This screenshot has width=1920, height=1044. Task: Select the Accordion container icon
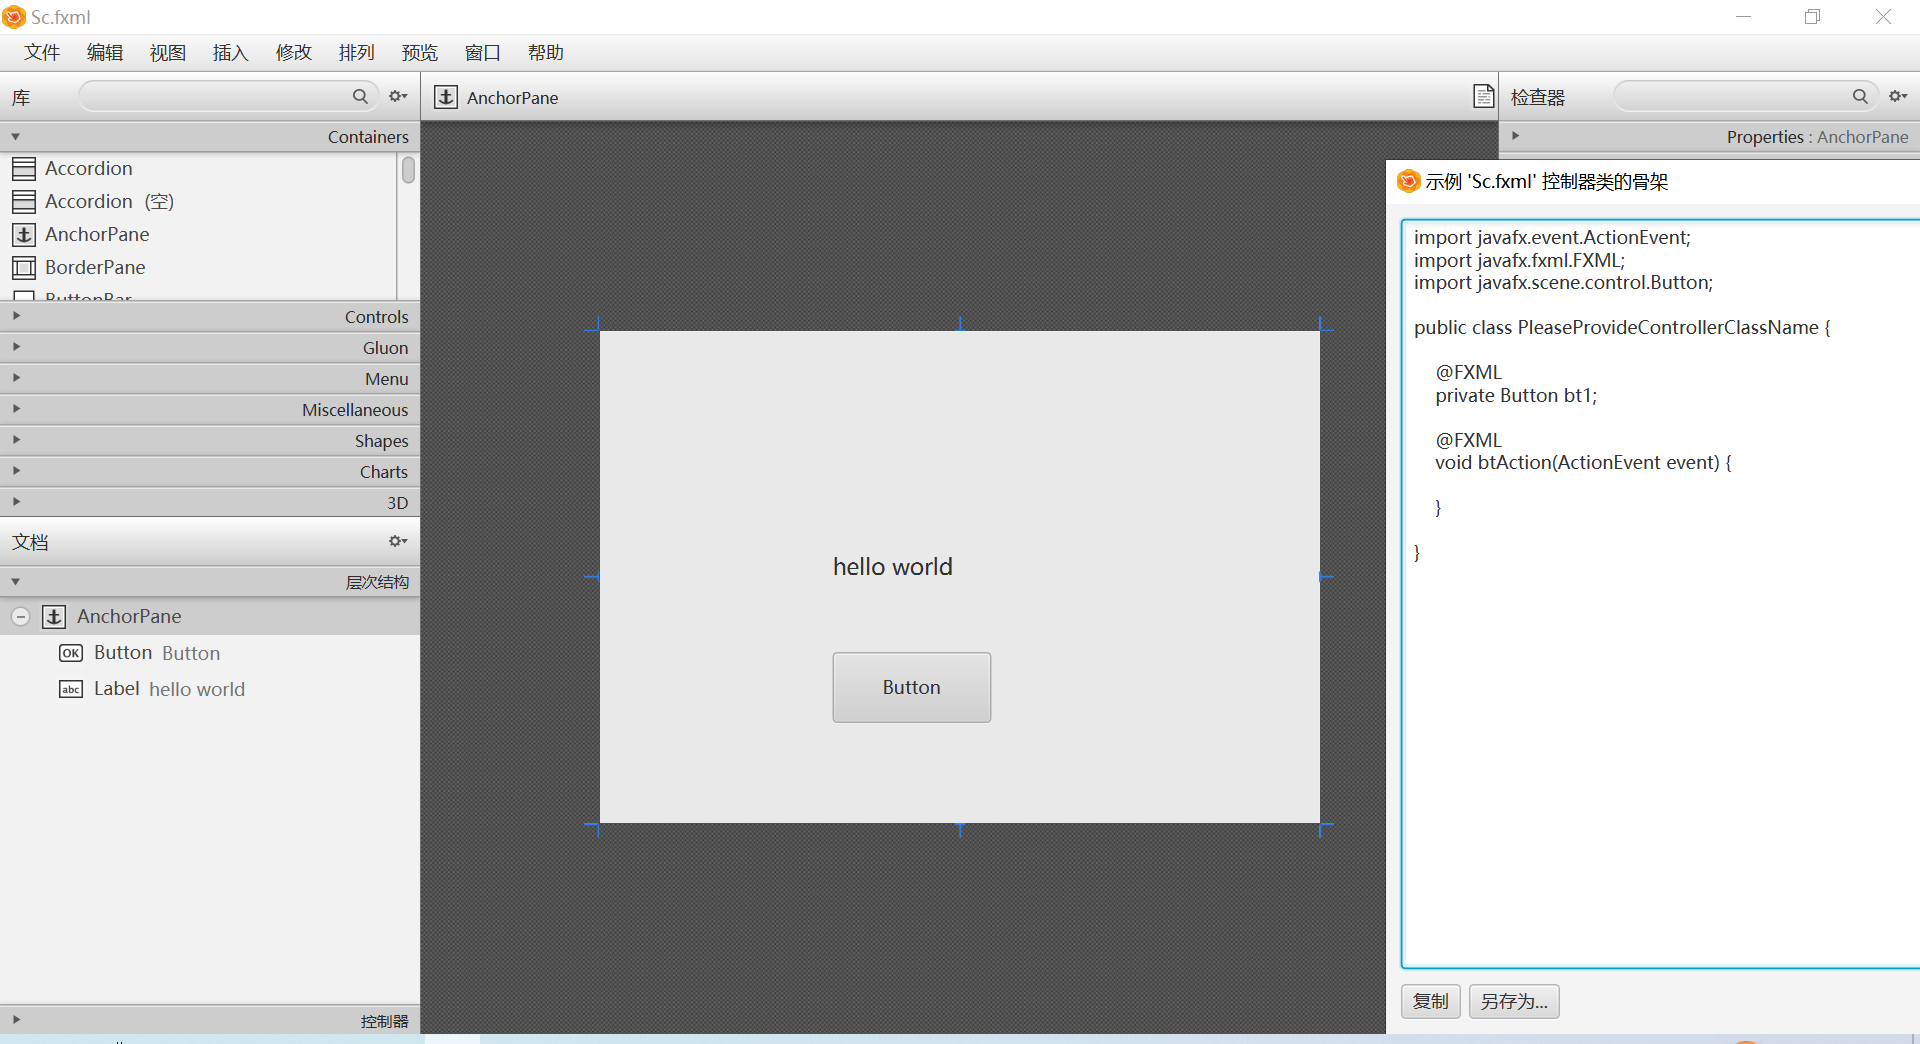coord(25,168)
